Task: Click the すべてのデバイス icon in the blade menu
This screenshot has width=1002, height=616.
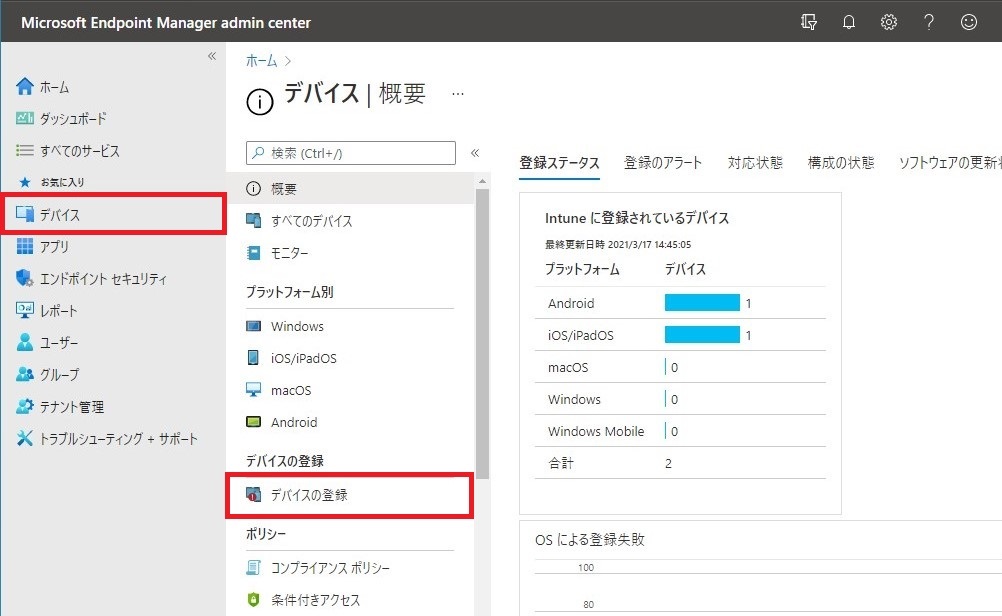Action: (x=253, y=221)
